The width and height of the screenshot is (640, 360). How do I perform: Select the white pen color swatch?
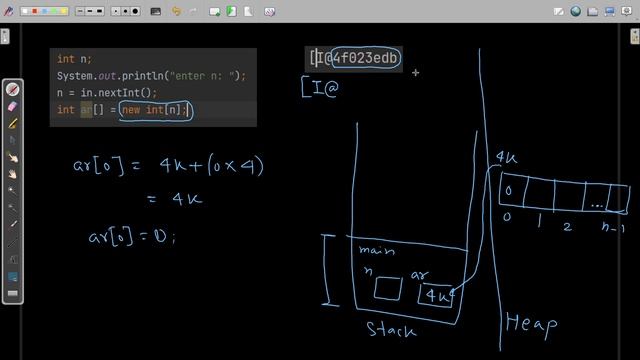25,11
